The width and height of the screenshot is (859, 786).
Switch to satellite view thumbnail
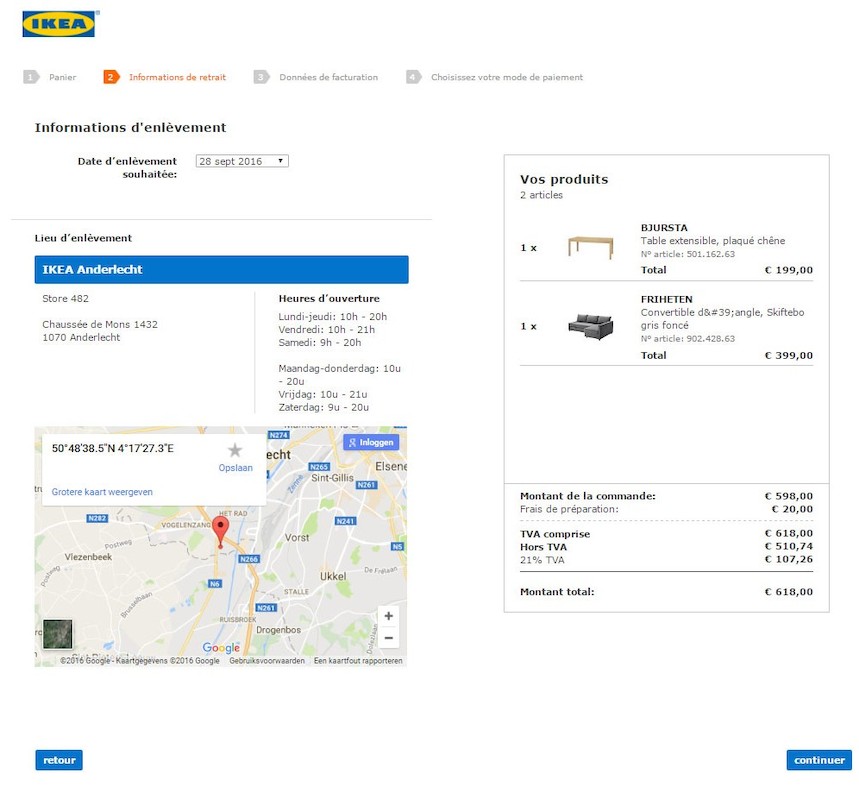tap(57, 634)
